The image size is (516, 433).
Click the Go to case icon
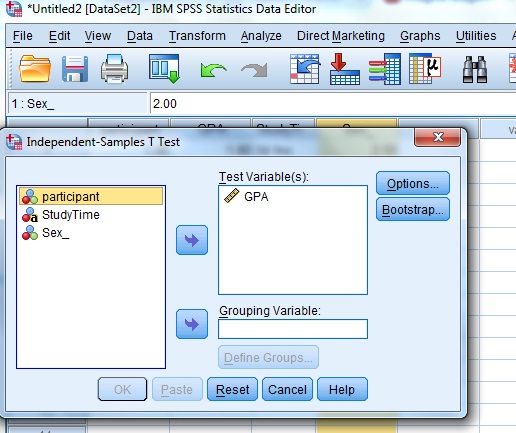[305, 69]
